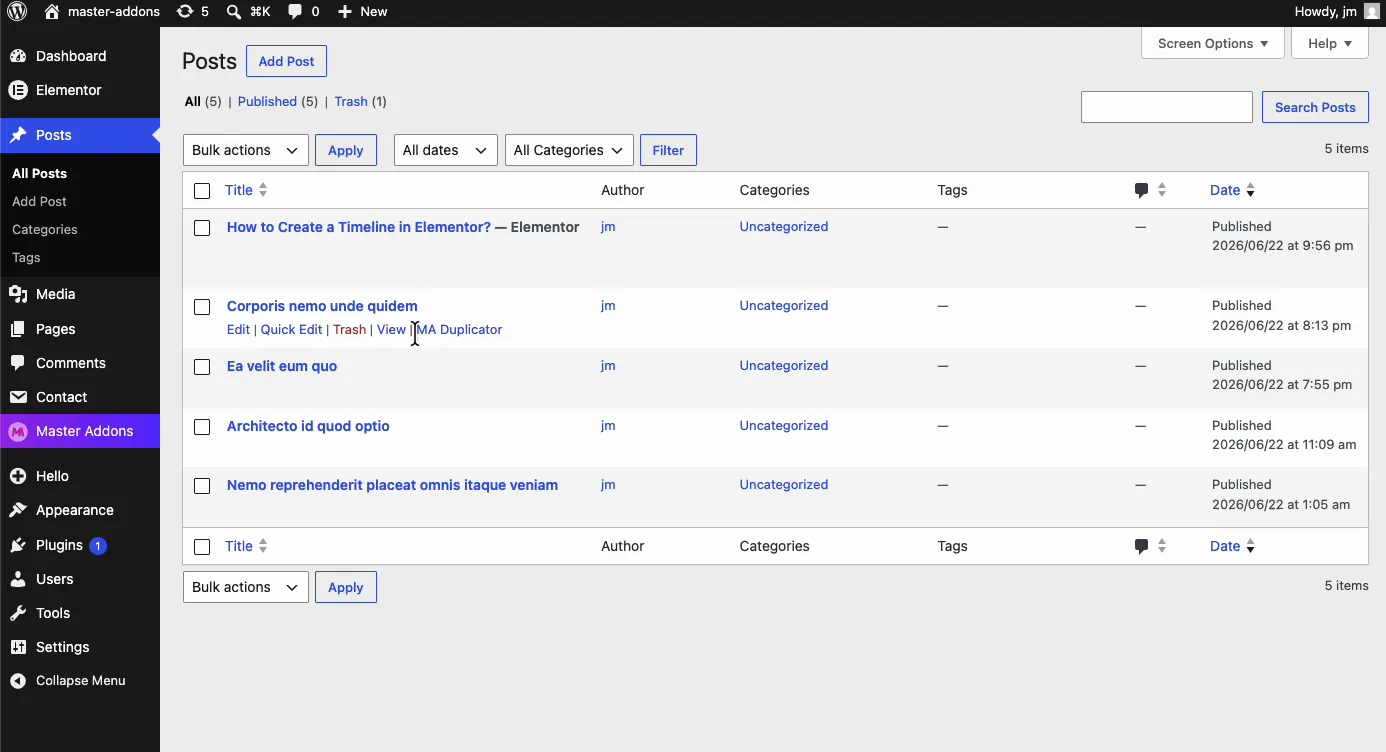Click the Filter button
The width and height of the screenshot is (1386, 752).
pyautogui.click(x=668, y=150)
